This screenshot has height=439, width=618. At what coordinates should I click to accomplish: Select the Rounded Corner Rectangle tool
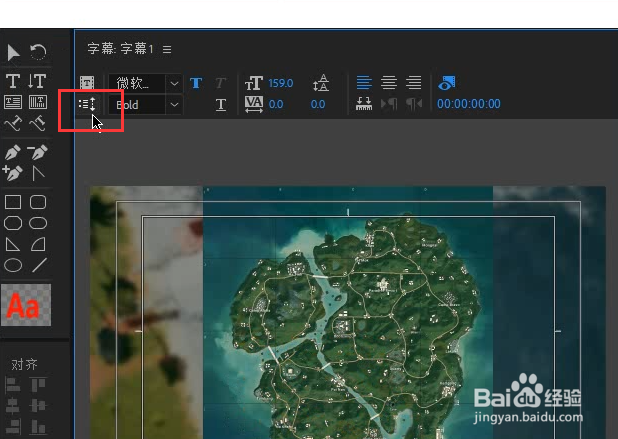click(38, 202)
